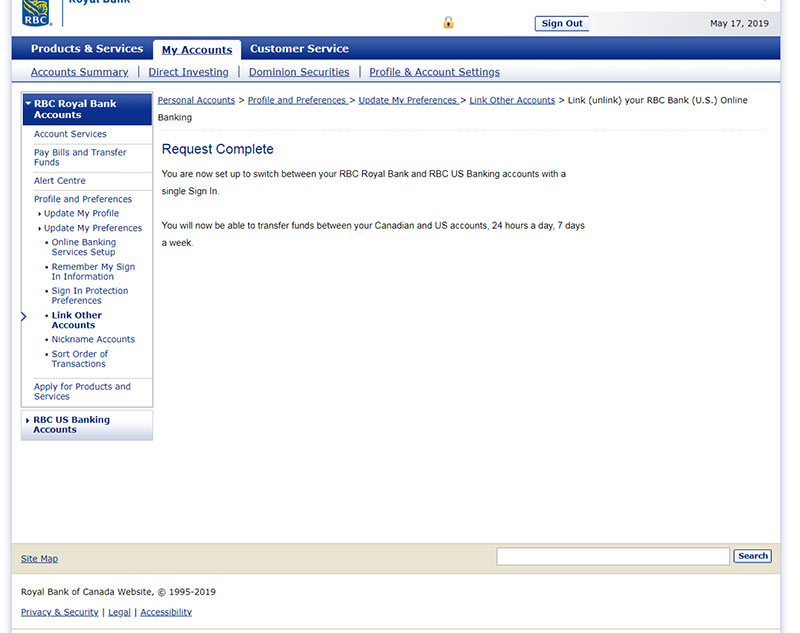Open Direct Investing submenu link
The width and height of the screenshot is (800, 633).
coord(188,72)
